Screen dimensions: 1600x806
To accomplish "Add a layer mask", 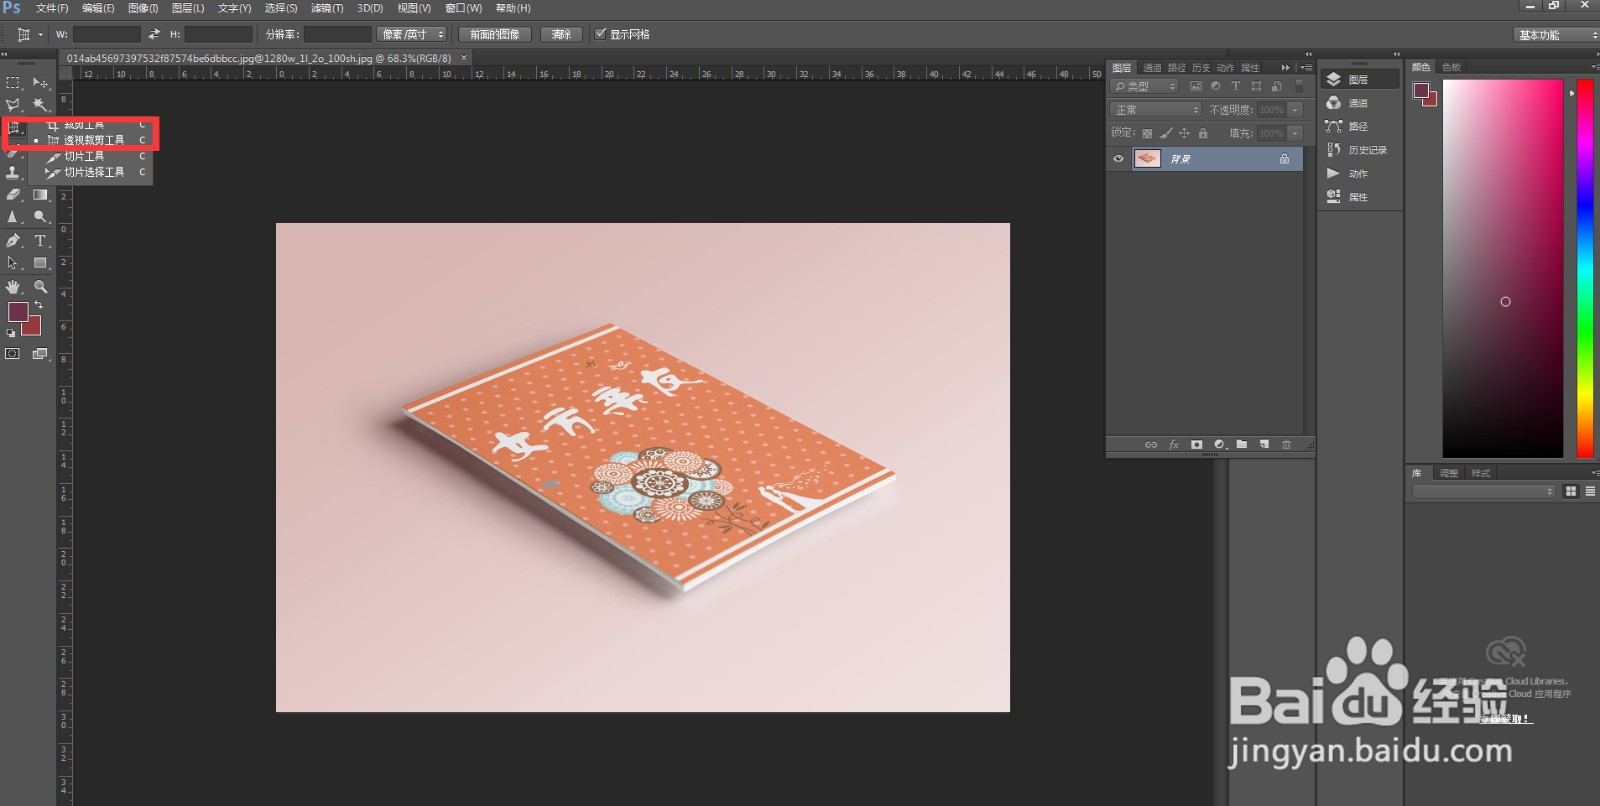I will pos(1196,445).
